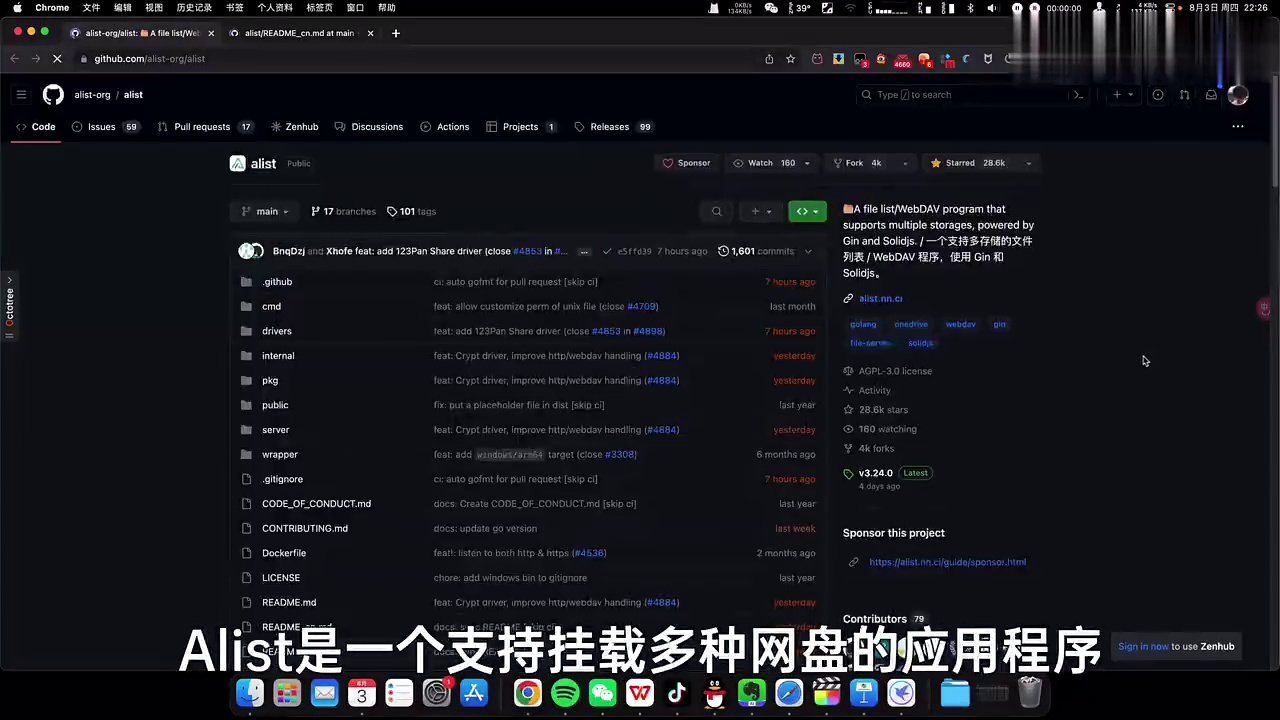Open the Dockerfile file

[x=284, y=553]
